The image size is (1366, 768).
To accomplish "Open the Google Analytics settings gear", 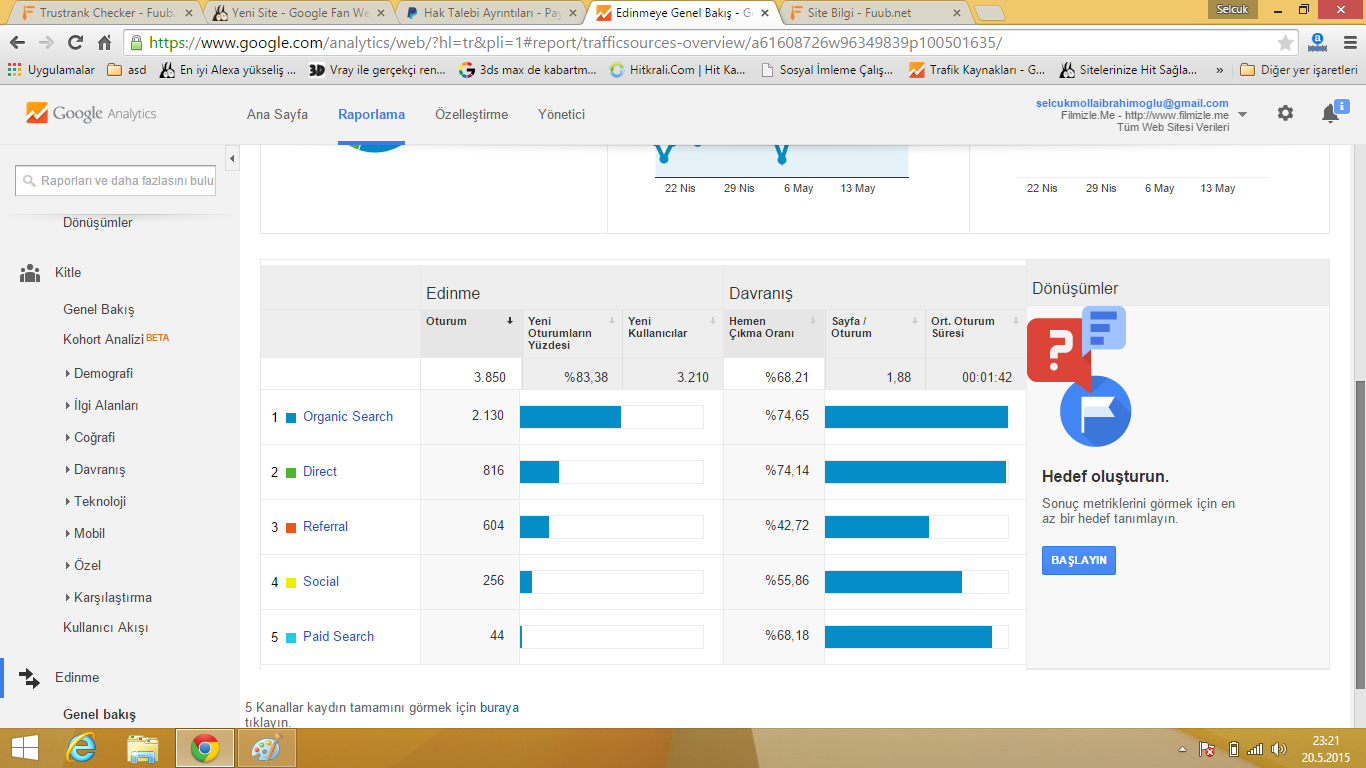I will 1285,114.
